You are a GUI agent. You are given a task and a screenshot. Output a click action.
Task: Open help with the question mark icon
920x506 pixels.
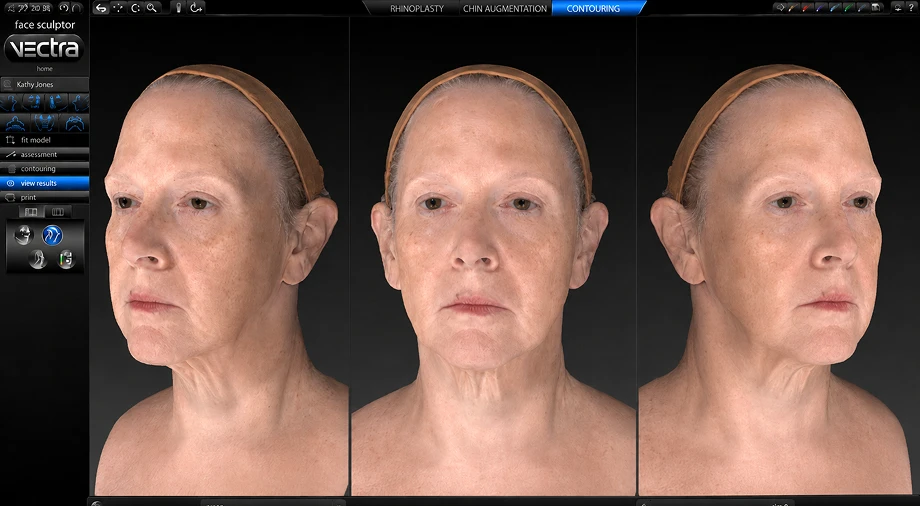coord(911,8)
